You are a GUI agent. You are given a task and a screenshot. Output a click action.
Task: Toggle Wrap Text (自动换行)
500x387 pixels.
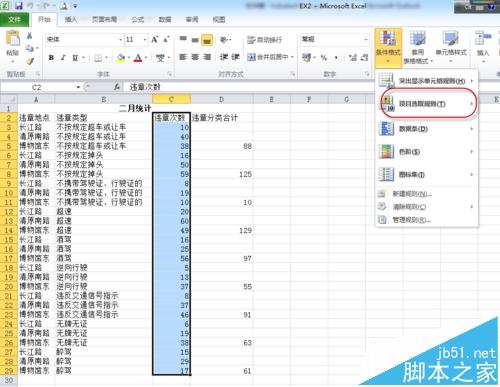tap(265, 40)
